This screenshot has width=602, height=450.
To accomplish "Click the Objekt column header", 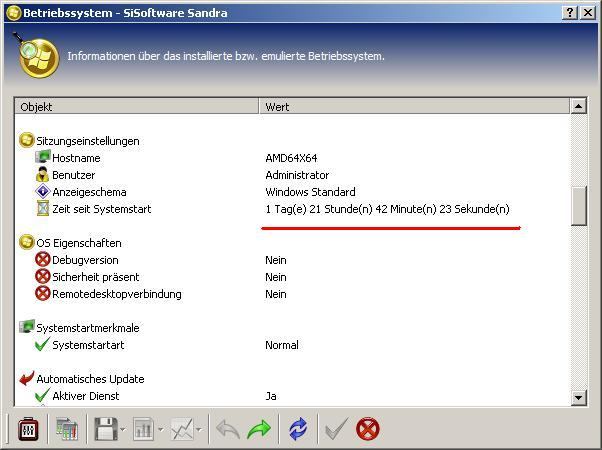I will pyautogui.click(x=137, y=107).
